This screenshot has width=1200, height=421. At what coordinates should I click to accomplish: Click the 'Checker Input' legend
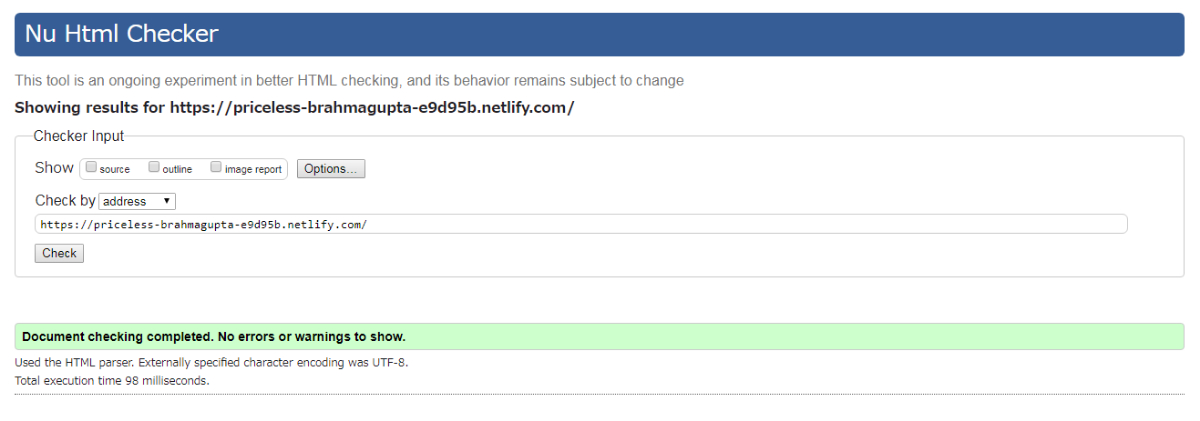coord(79,136)
